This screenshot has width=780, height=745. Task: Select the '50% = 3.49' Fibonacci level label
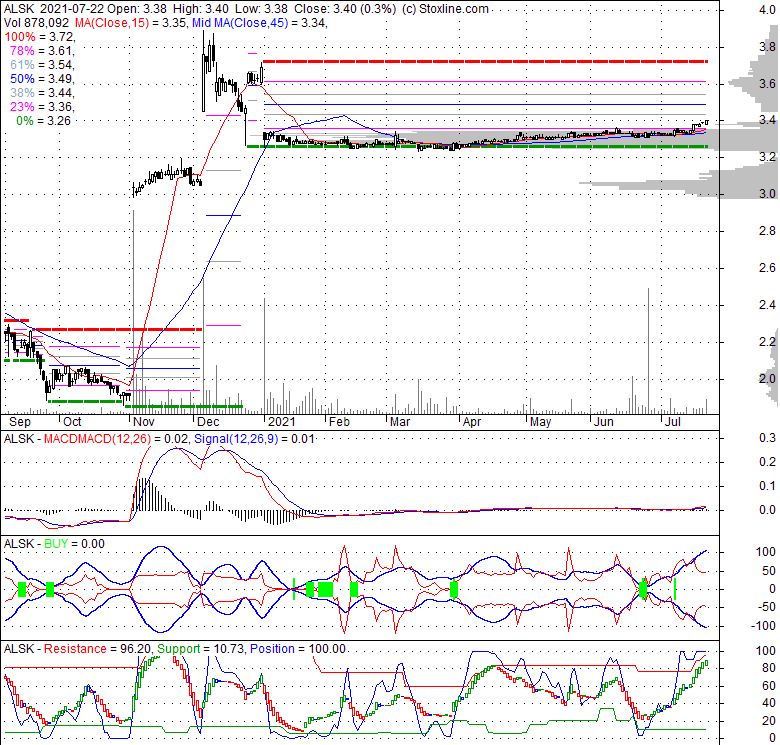click(x=42, y=79)
